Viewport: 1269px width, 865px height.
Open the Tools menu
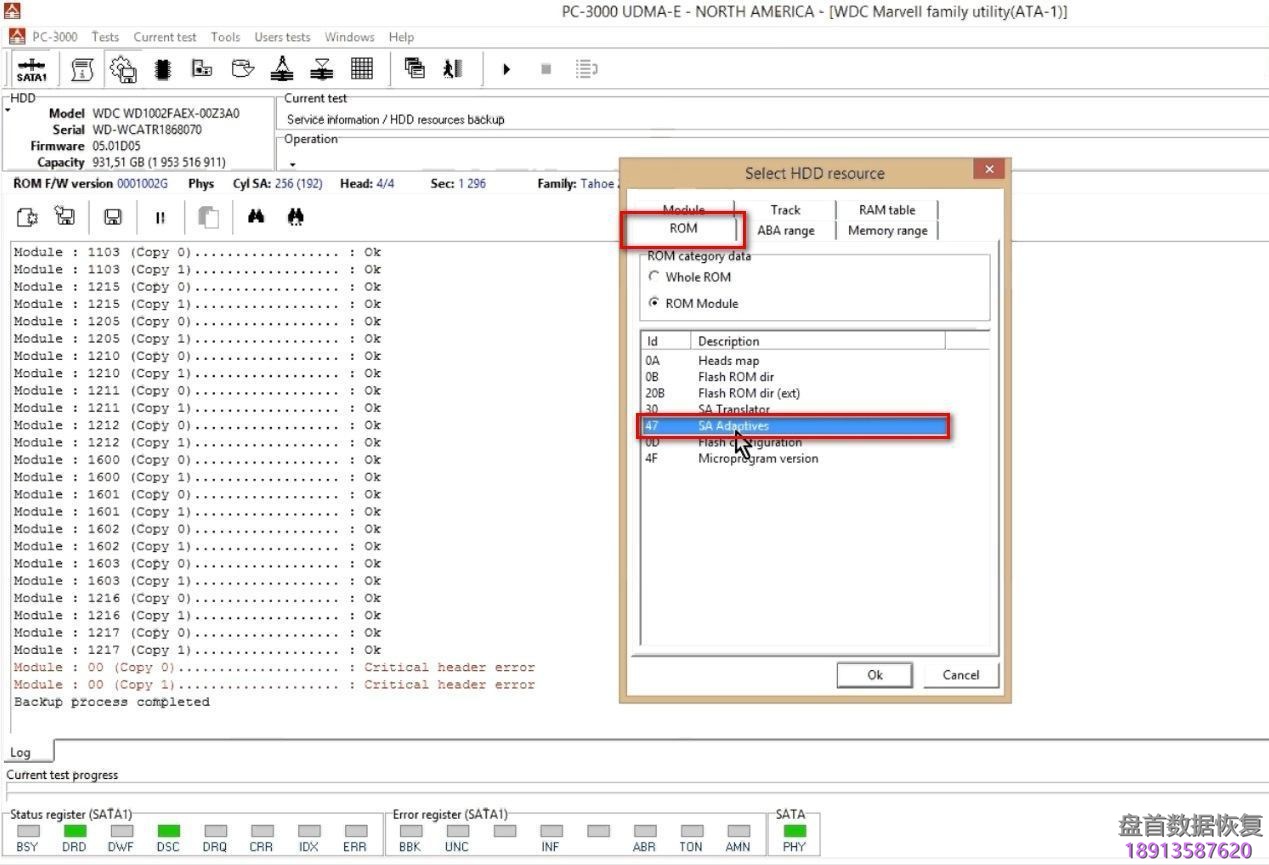[x=225, y=37]
